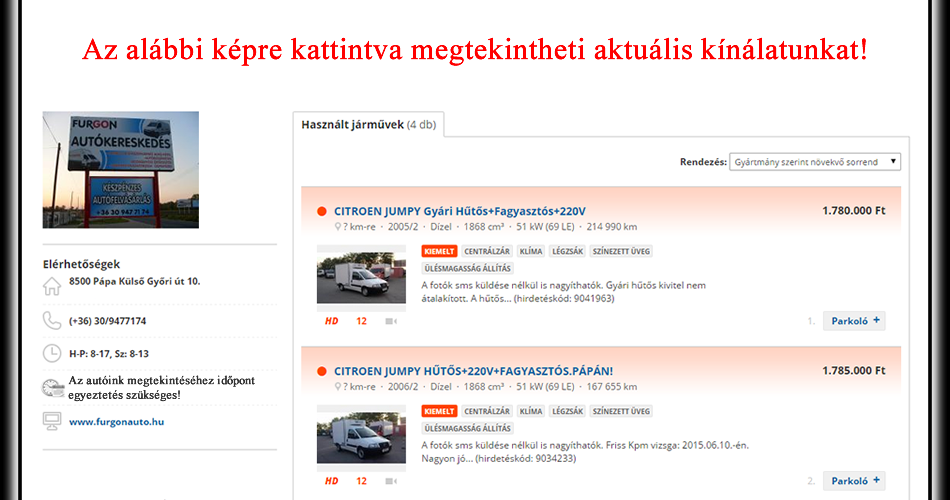Click the ÜLÉSMAGASSÁG ÁLLÍTÁS tag of the second listing
This screenshot has height=500, width=950.
467,428
